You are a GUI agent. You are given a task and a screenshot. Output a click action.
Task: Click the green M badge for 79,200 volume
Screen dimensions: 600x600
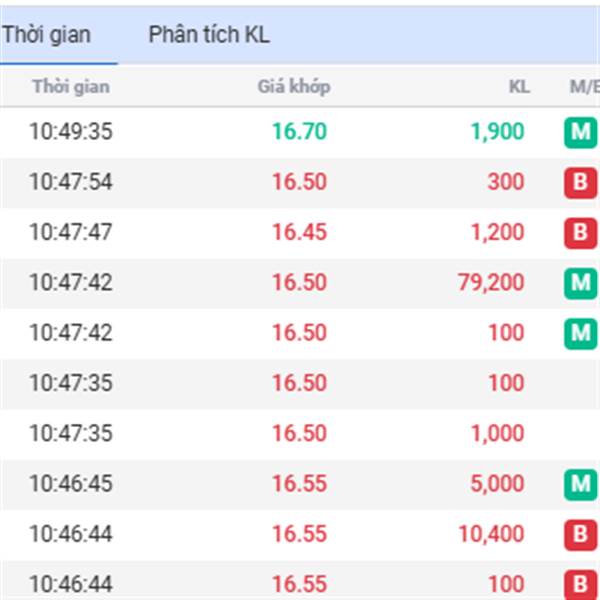click(x=580, y=283)
